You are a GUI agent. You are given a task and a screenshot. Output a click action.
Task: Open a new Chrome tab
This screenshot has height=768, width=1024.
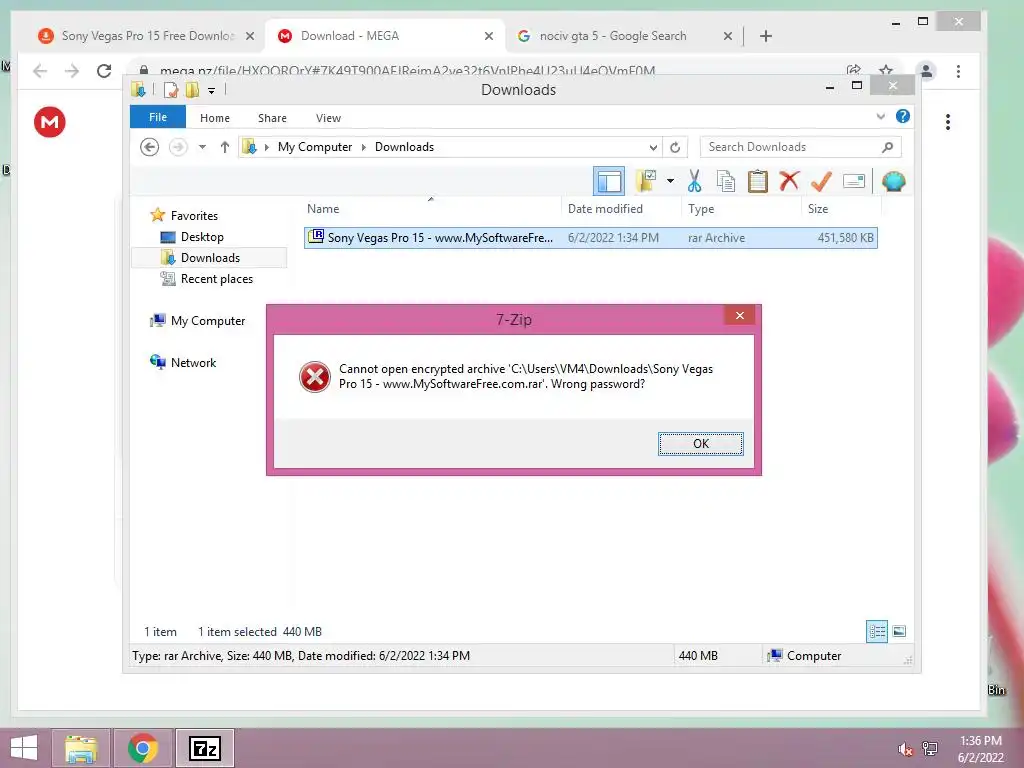click(766, 36)
